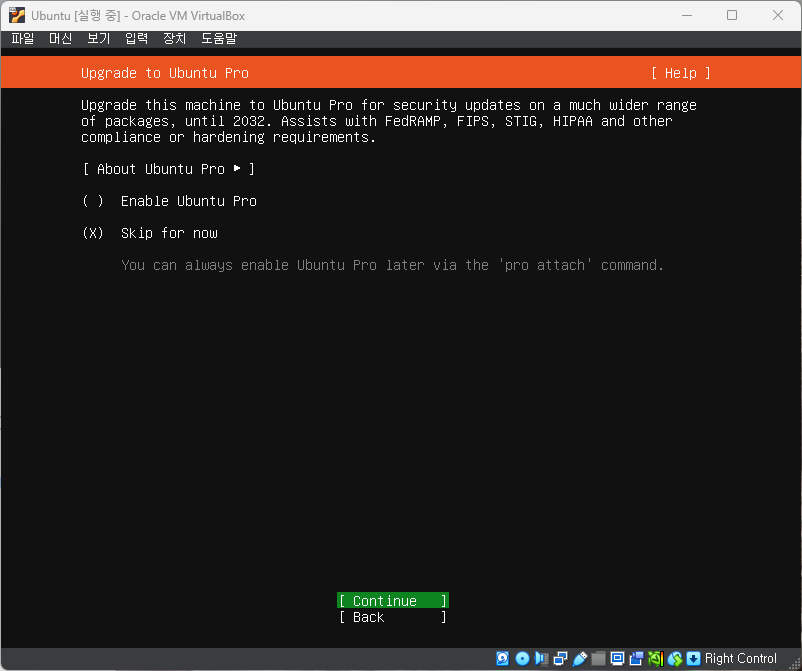Click the optical disc status icon
This screenshot has width=802, height=671.
[x=522, y=658]
